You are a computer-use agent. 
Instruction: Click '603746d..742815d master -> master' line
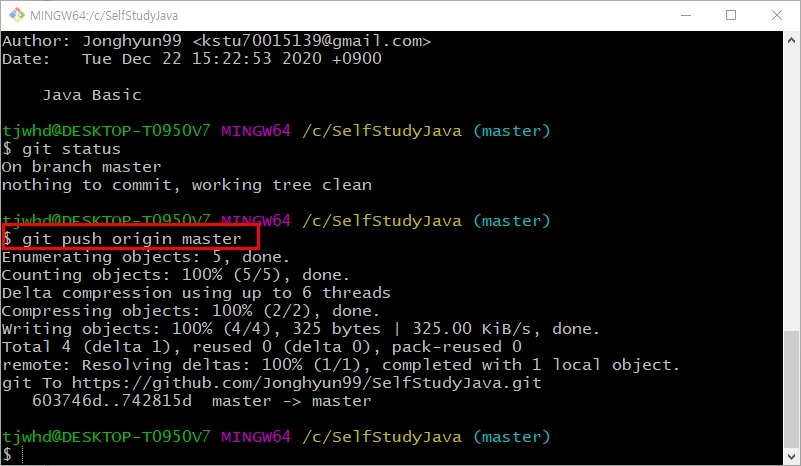[x=202, y=401]
